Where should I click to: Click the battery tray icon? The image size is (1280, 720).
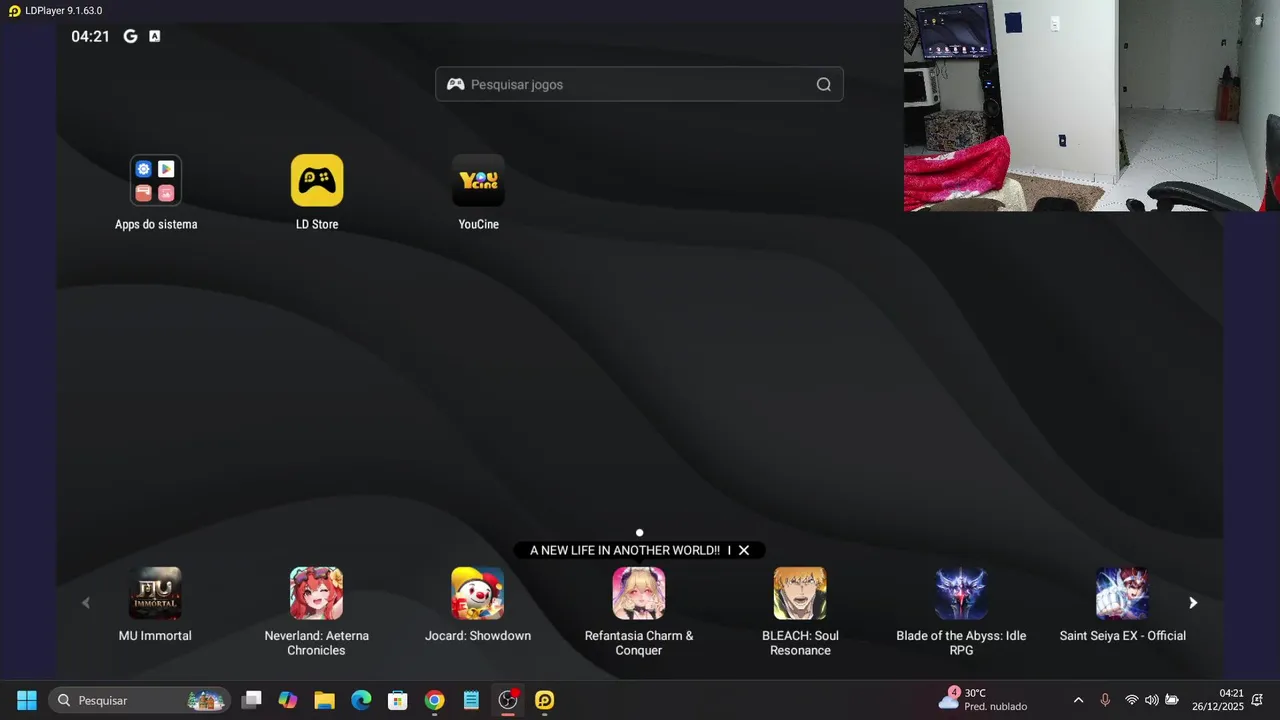click(1172, 700)
